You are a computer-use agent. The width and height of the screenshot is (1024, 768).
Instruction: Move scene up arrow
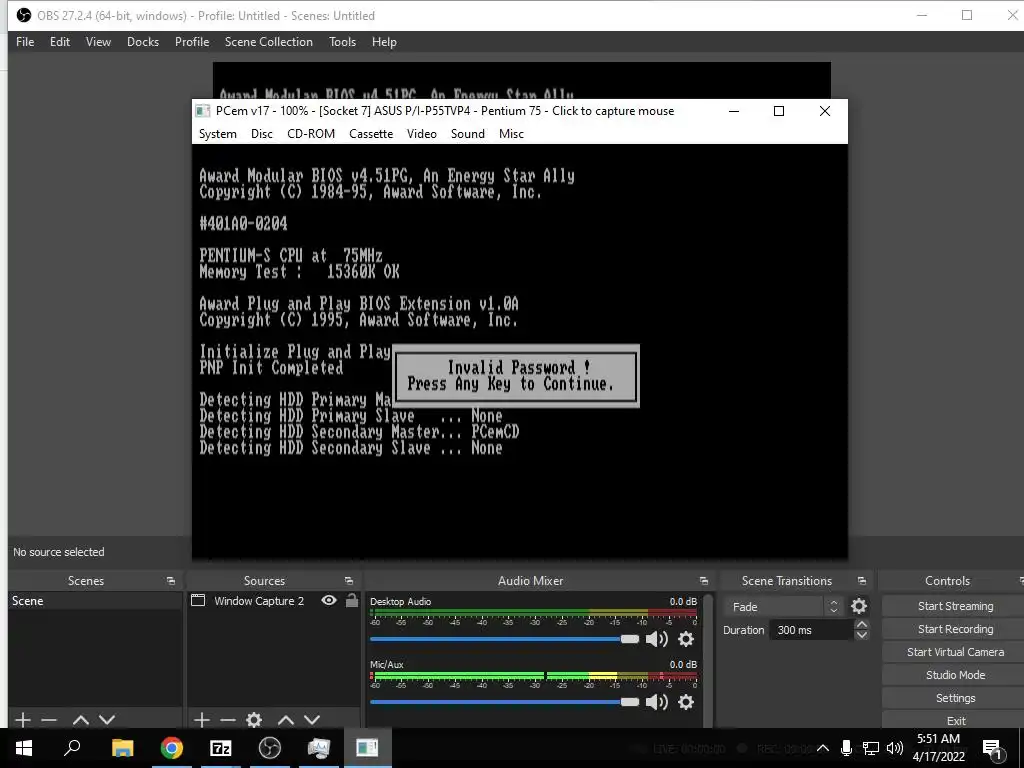pyautogui.click(x=81, y=720)
